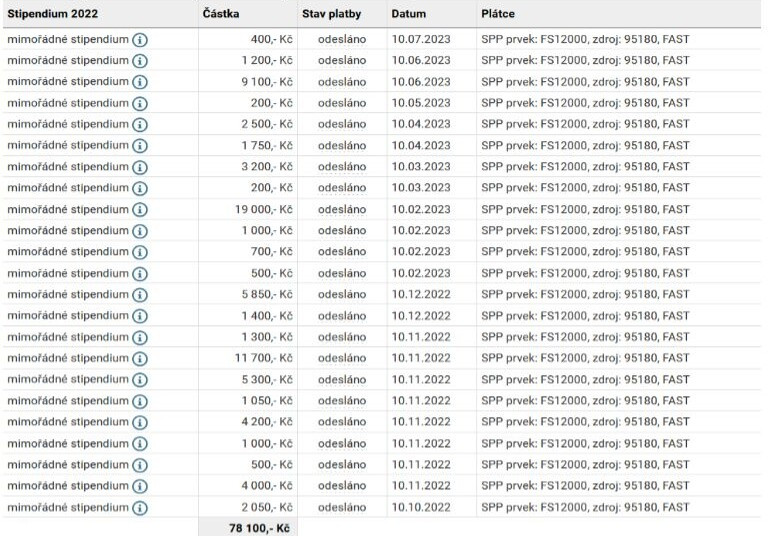Select the amount 9 100,- Kč
Screen dimensions: 769x536
coord(267,82)
